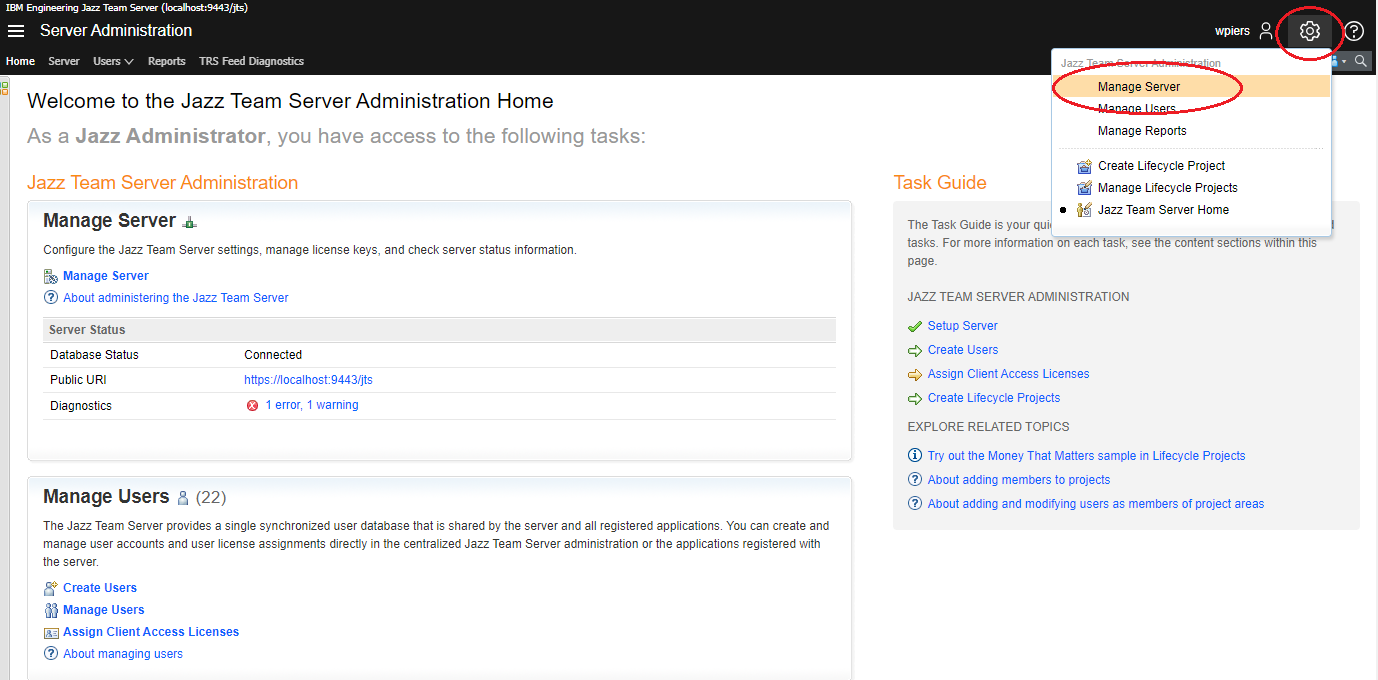Viewport: 1378px width, 680px height.
Task: Open Try out the Money That Matters sample
Action: (x=1087, y=456)
